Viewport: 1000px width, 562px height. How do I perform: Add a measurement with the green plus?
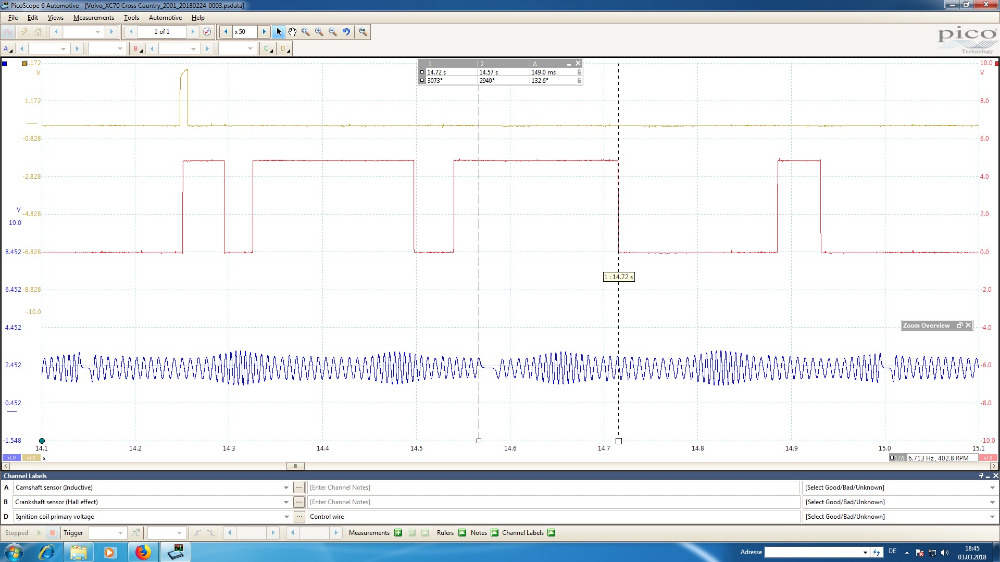[397, 533]
